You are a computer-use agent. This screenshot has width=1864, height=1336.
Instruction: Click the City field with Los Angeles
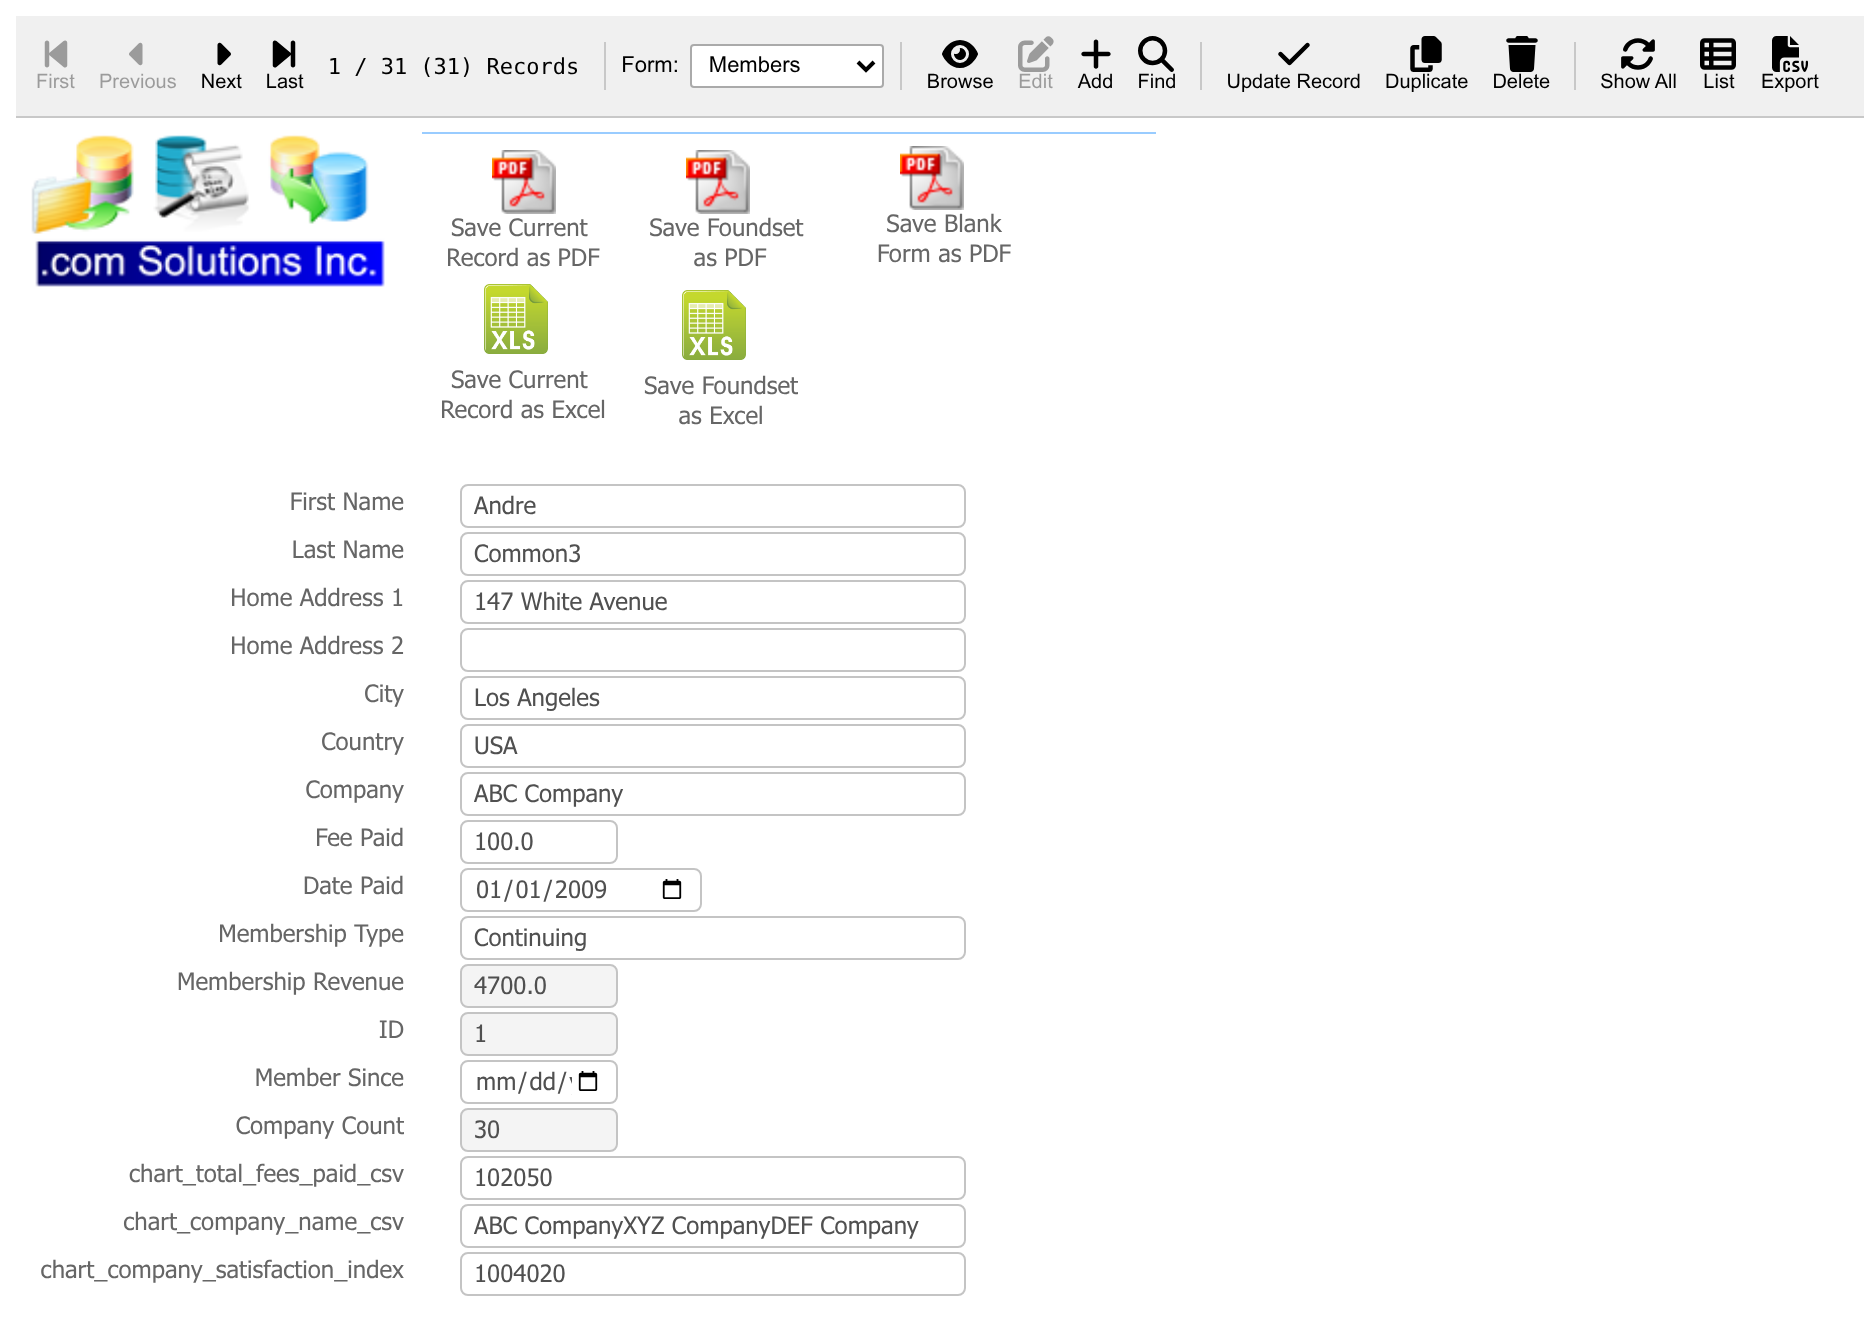pos(712,698)
